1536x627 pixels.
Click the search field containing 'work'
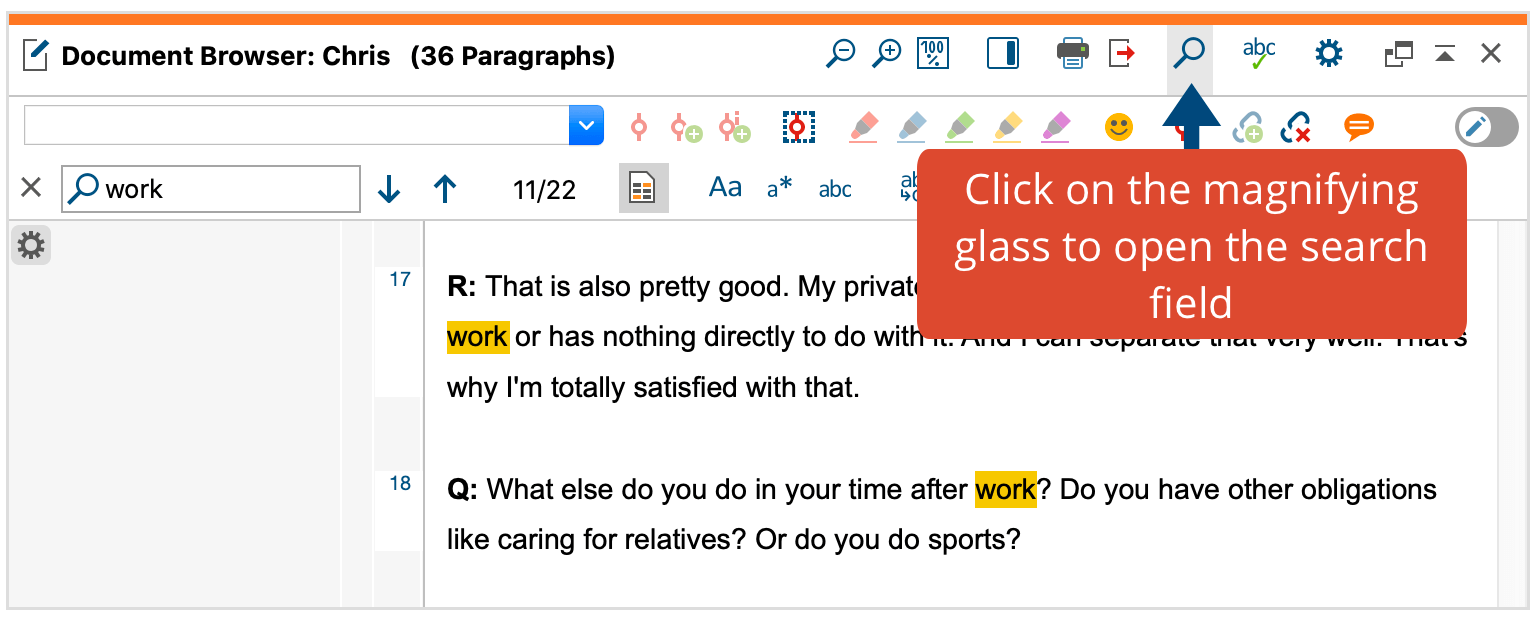pyautogui.click(x=211, y=189)
